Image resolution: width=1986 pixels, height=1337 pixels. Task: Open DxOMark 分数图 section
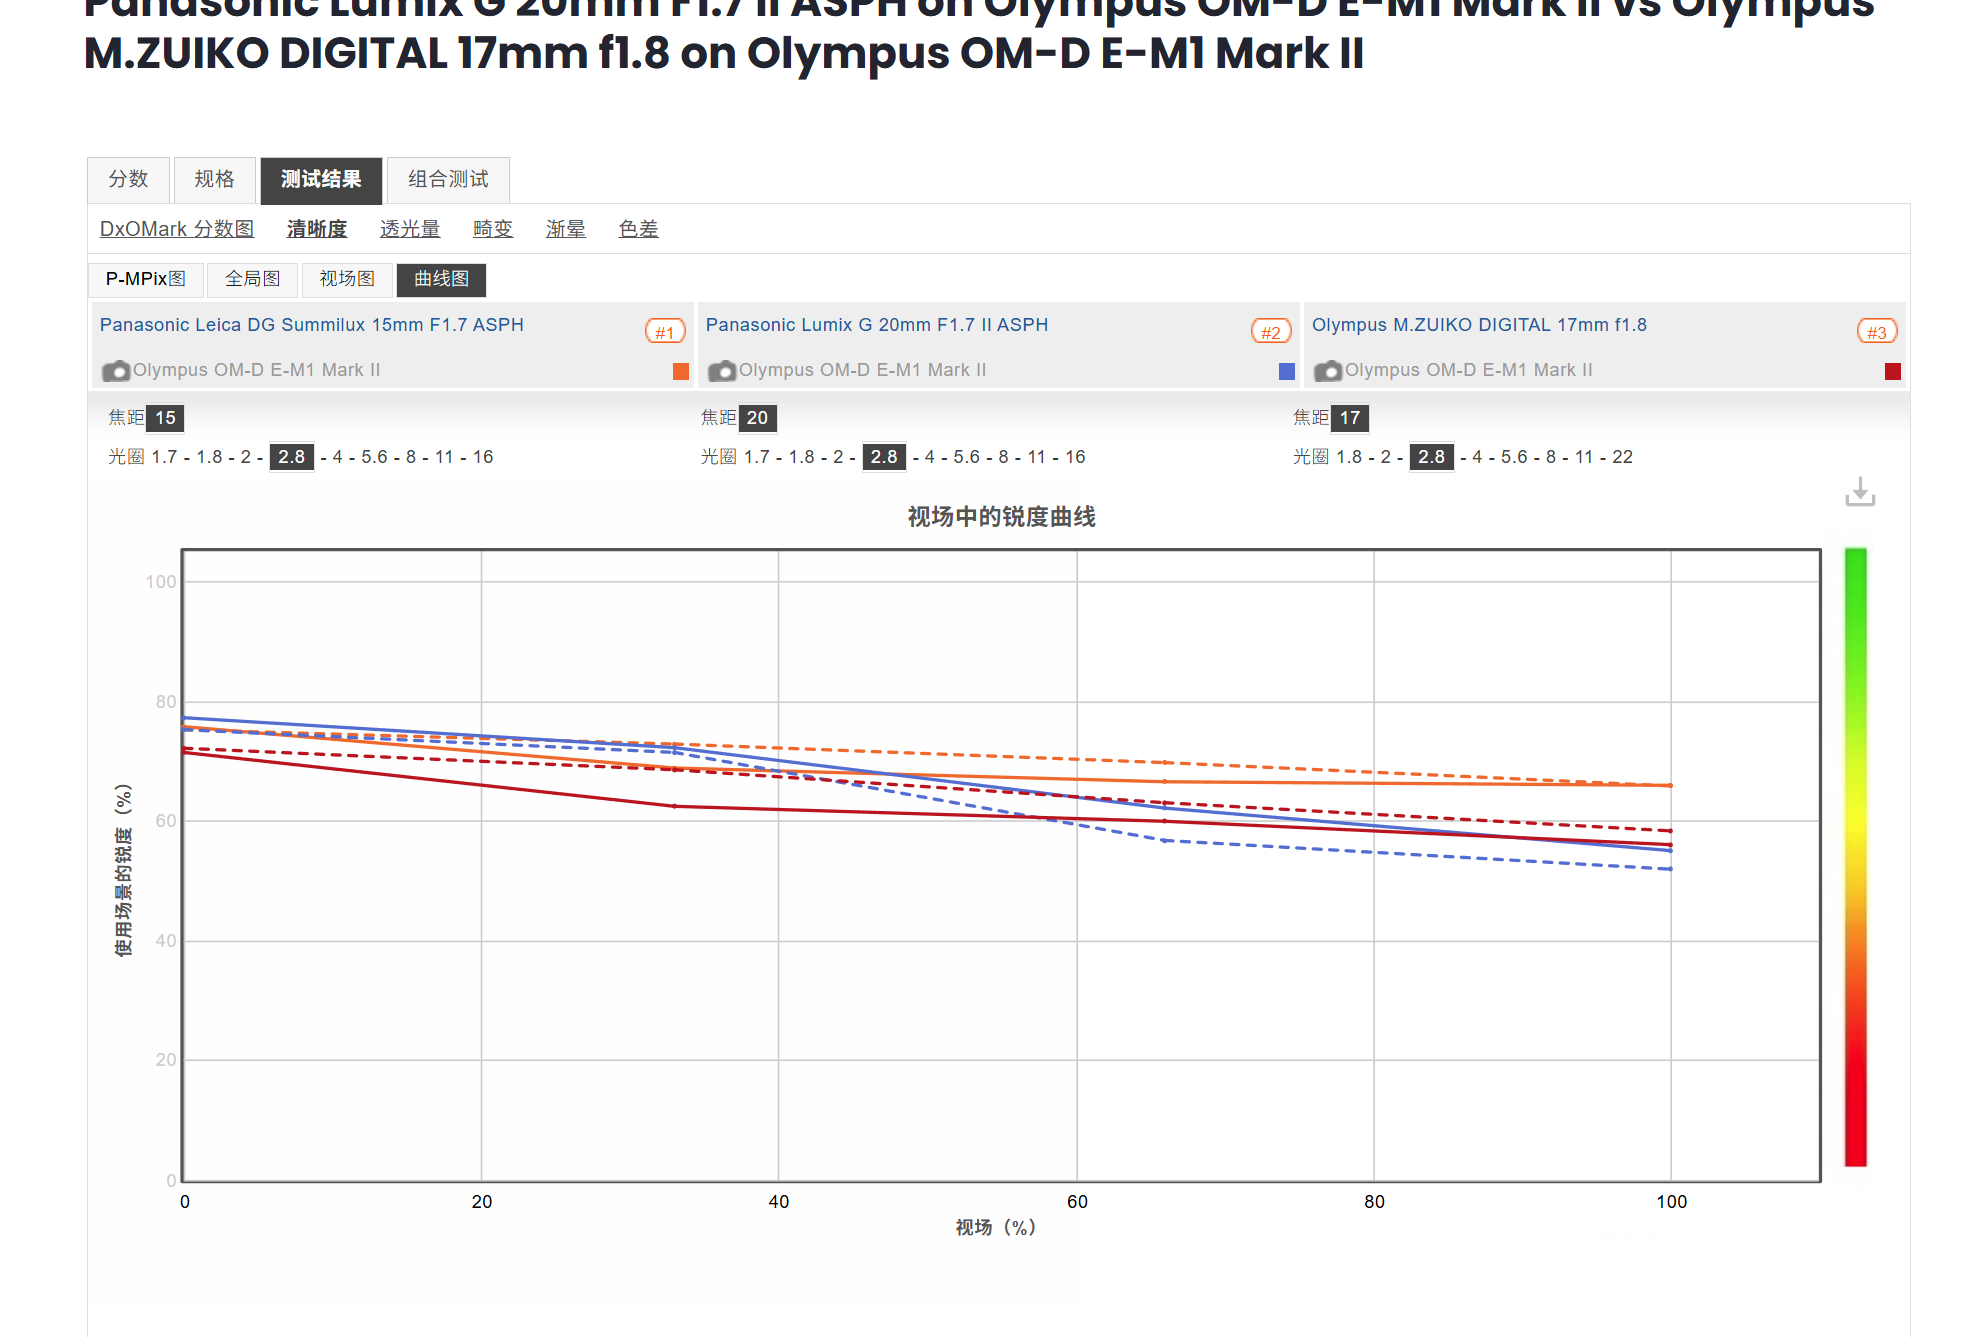[177, 229]
